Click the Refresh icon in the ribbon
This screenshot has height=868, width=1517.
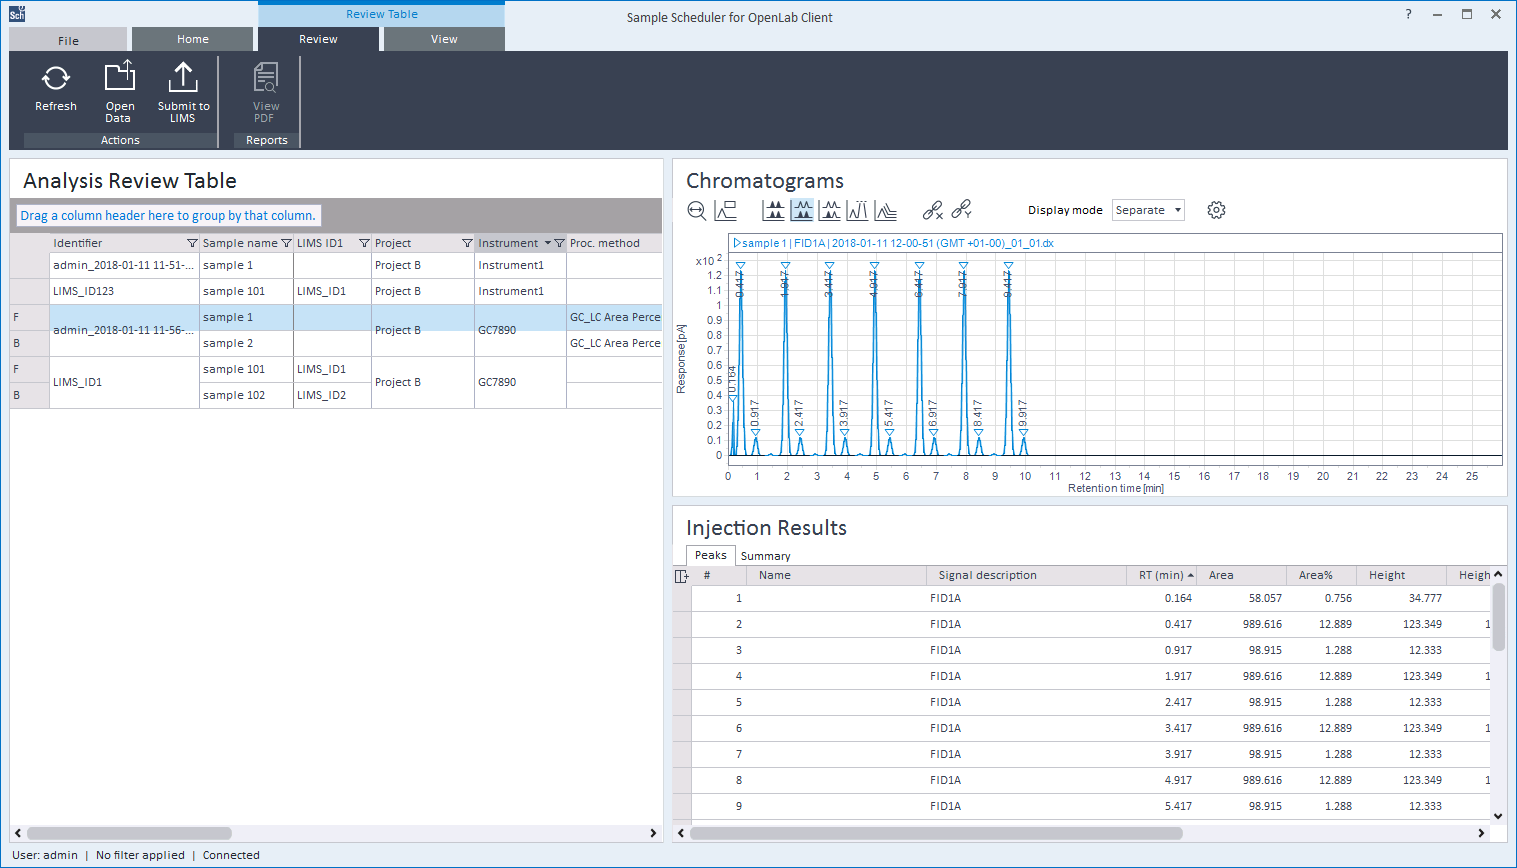(x=56, y=78)
